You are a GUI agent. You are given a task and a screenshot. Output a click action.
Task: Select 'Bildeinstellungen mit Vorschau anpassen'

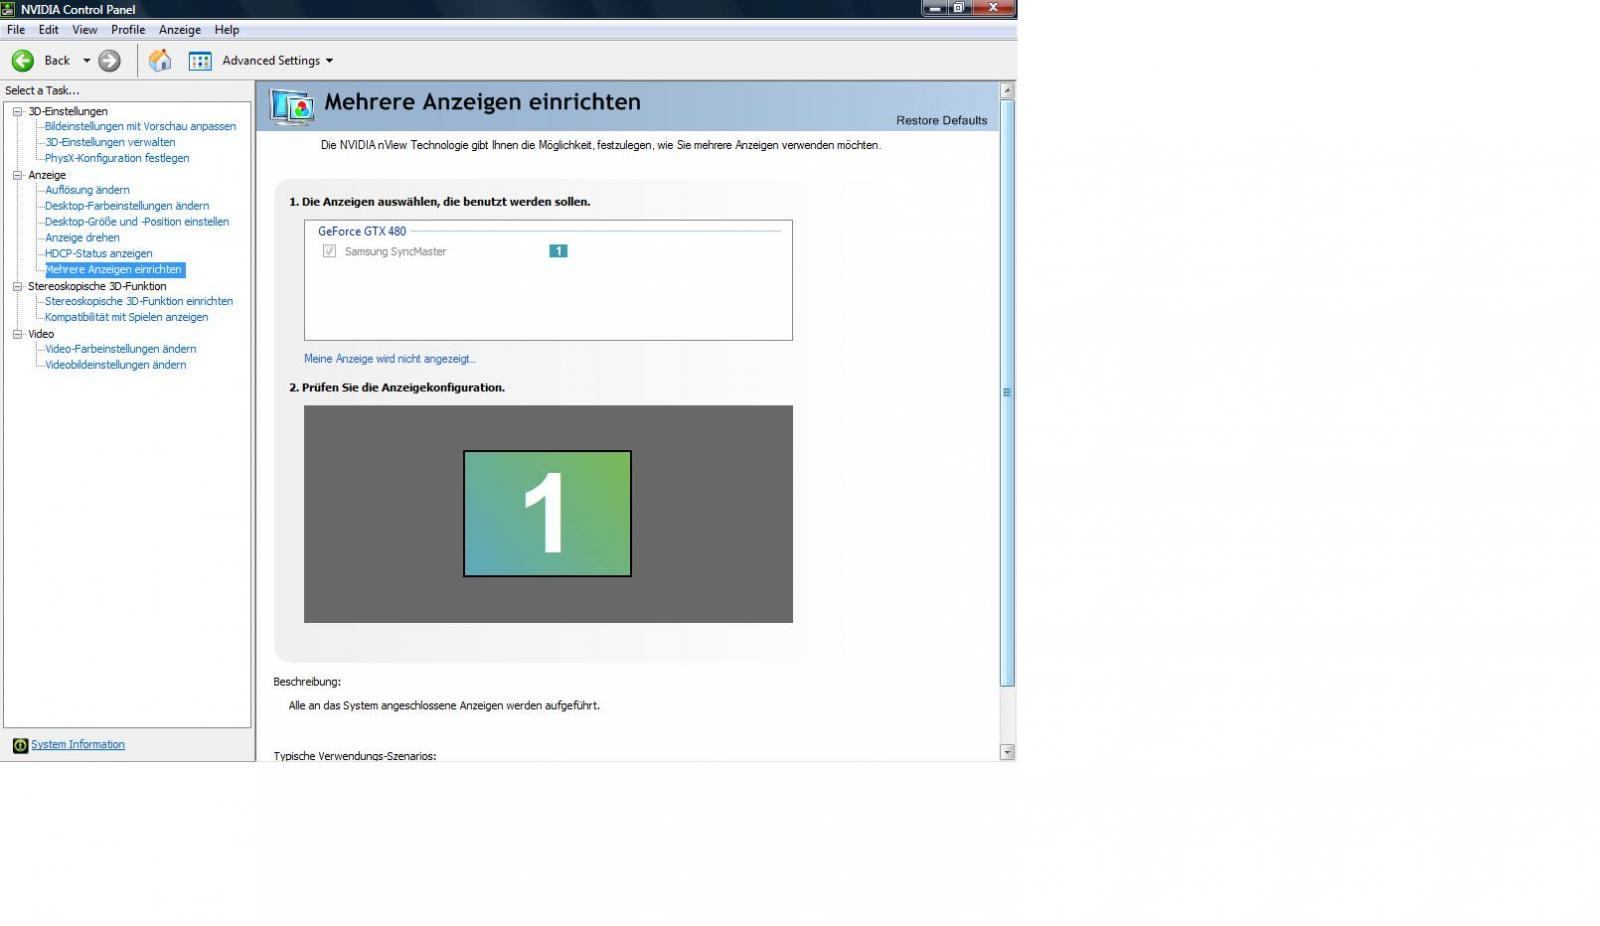(140, 127)
